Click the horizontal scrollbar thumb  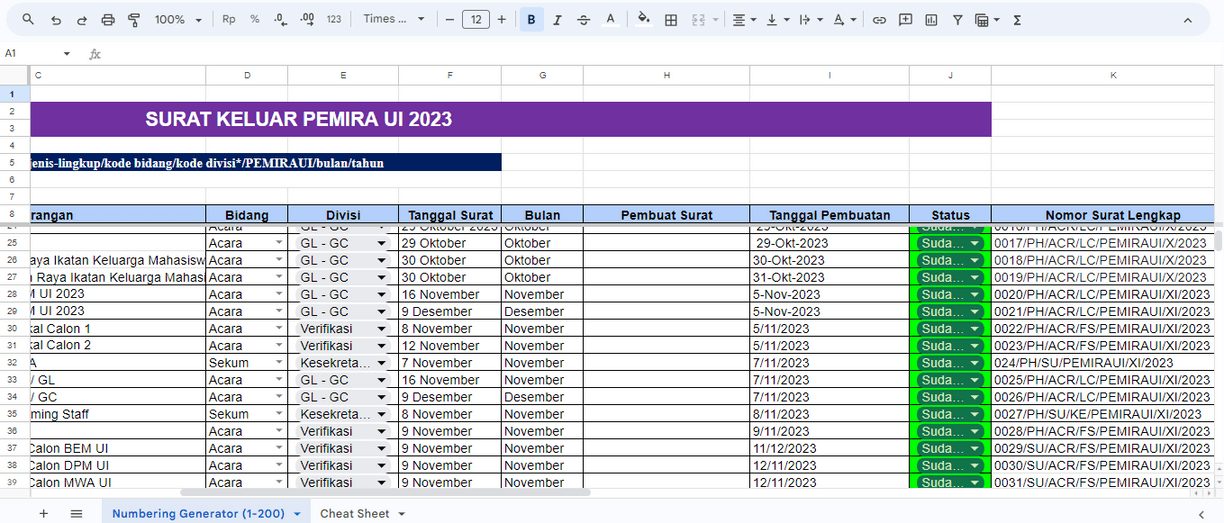[x=385, y=492]
